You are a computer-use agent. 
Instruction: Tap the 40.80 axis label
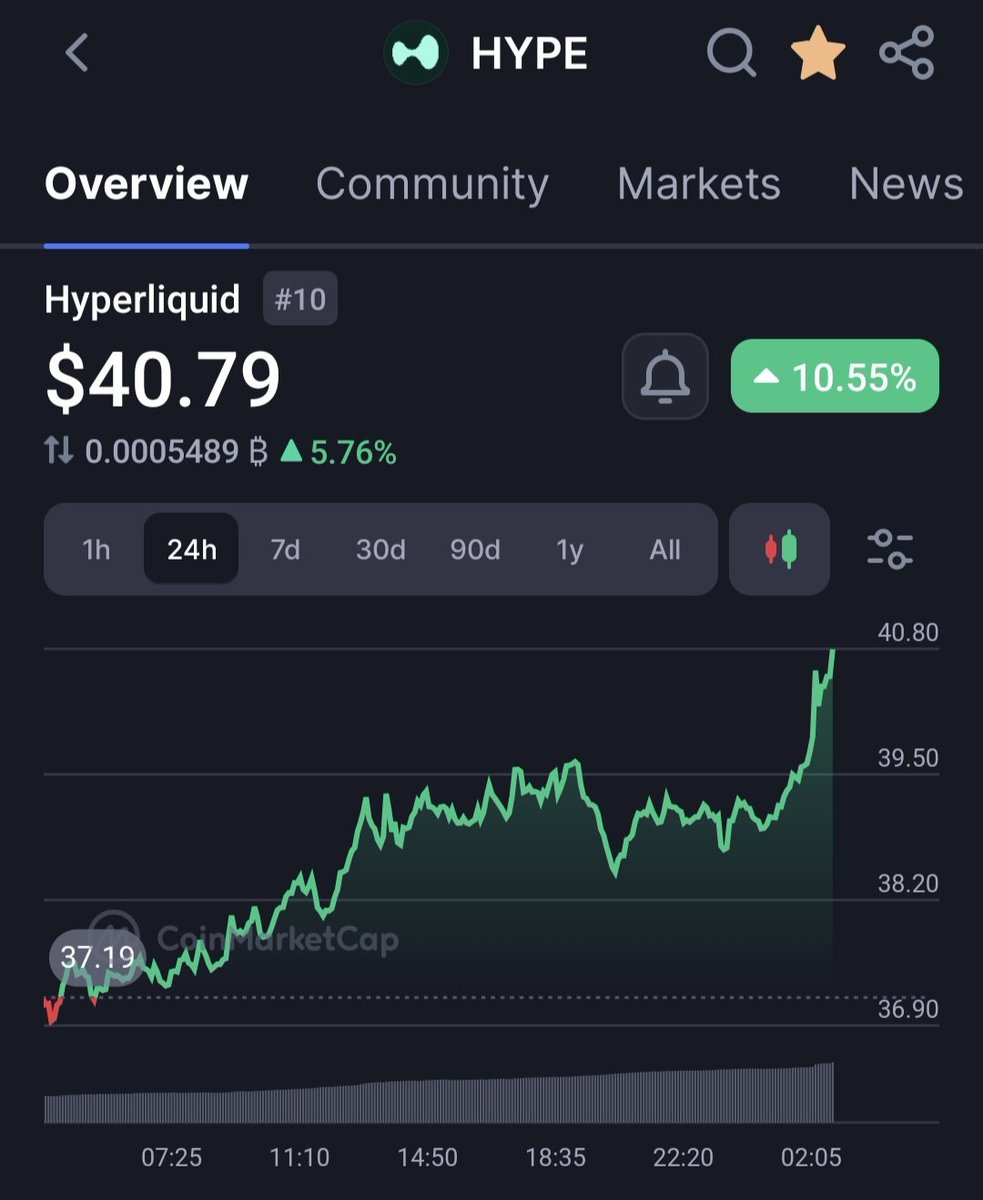[x=908, y=632]
